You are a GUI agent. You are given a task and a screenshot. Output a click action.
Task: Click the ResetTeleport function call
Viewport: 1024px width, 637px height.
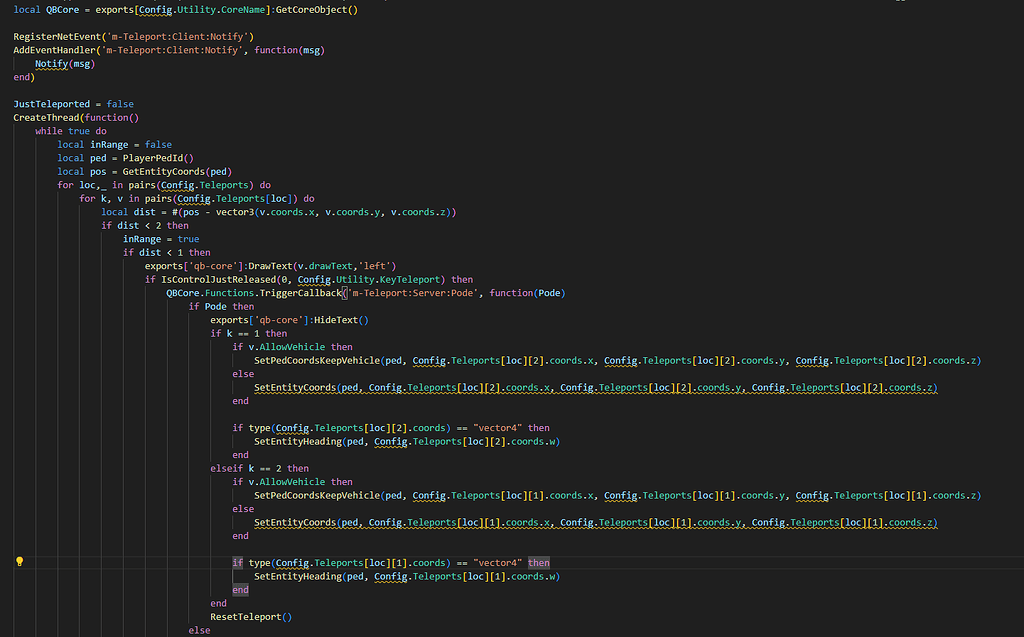coord(245,616)
